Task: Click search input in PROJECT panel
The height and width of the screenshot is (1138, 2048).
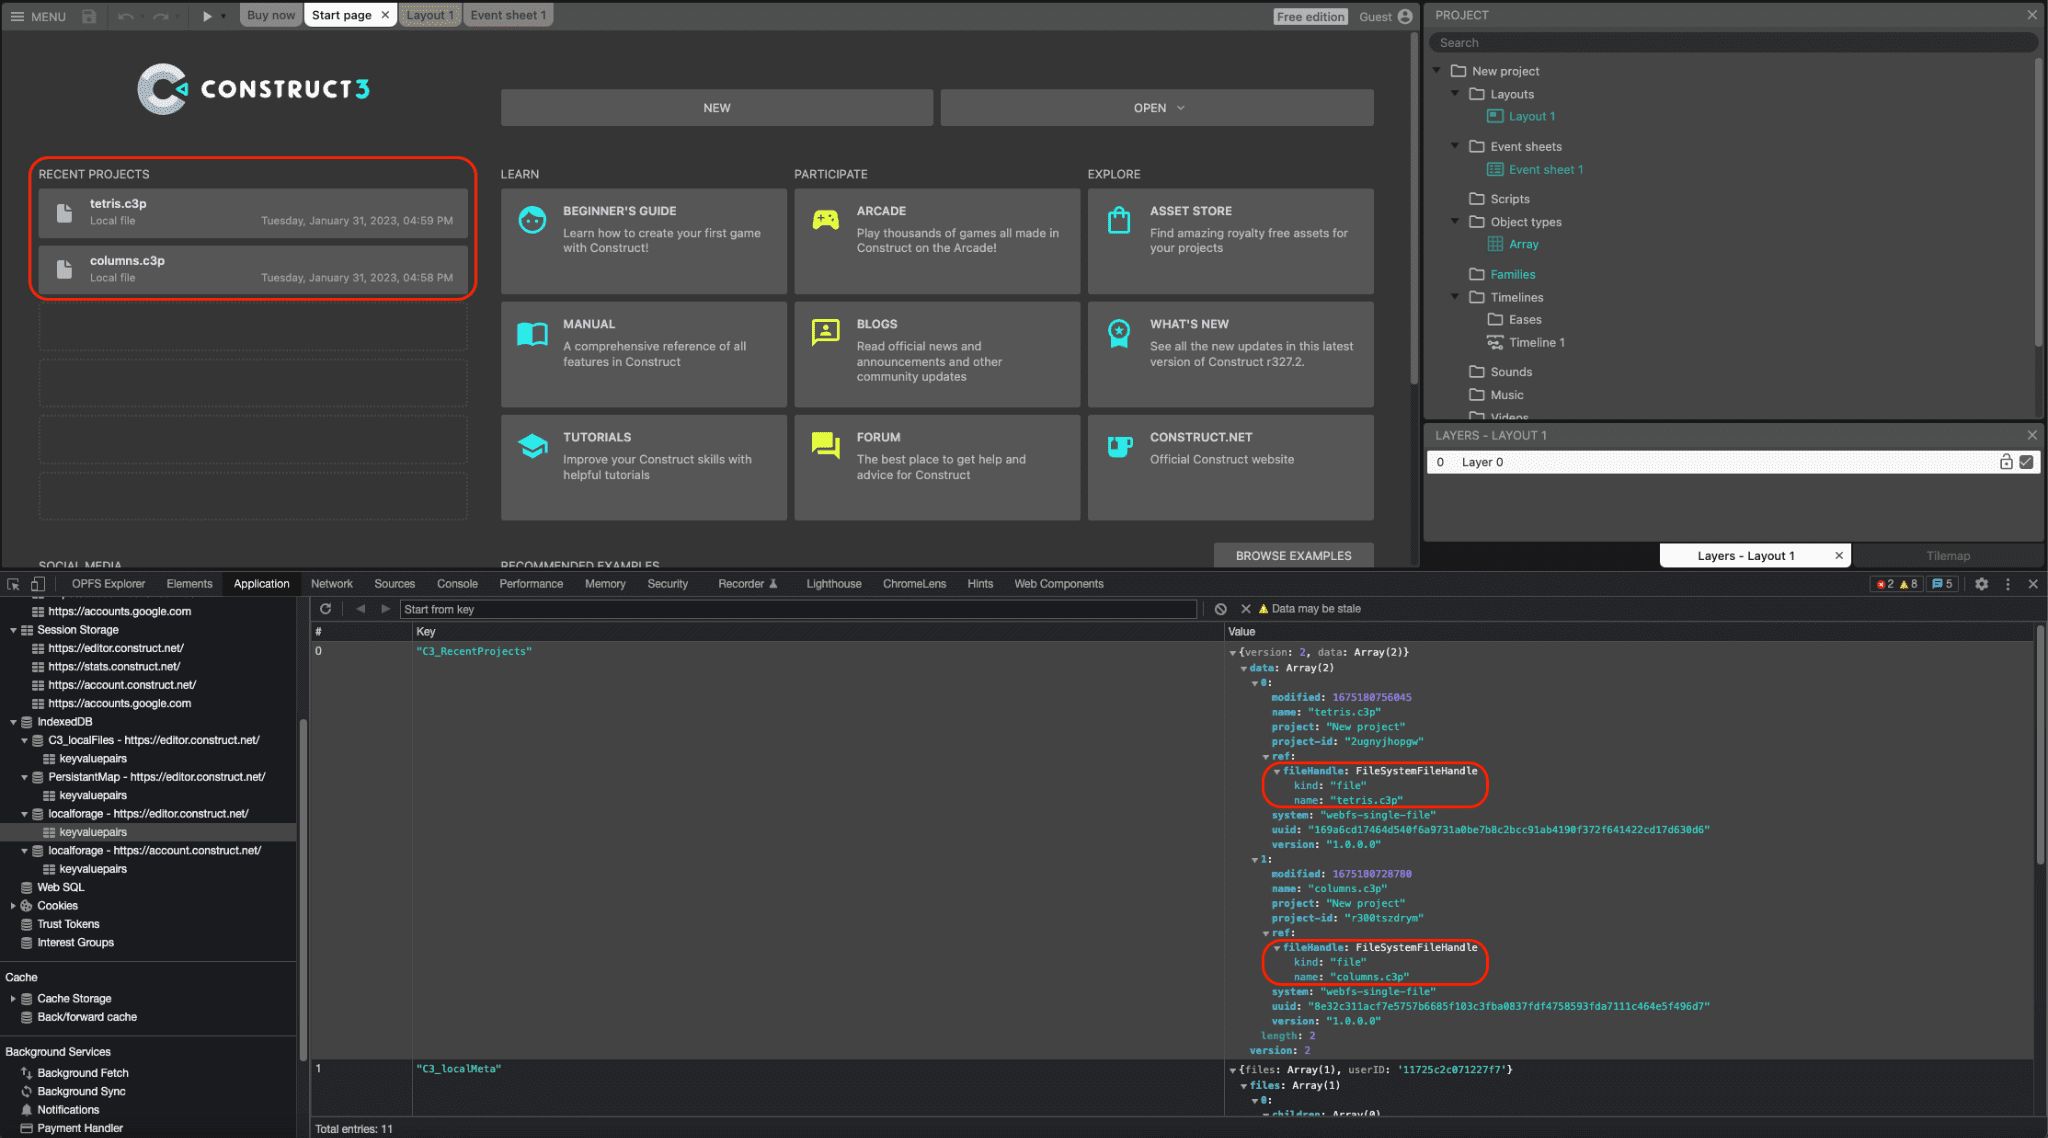Action: click(x=1731, y=42)
